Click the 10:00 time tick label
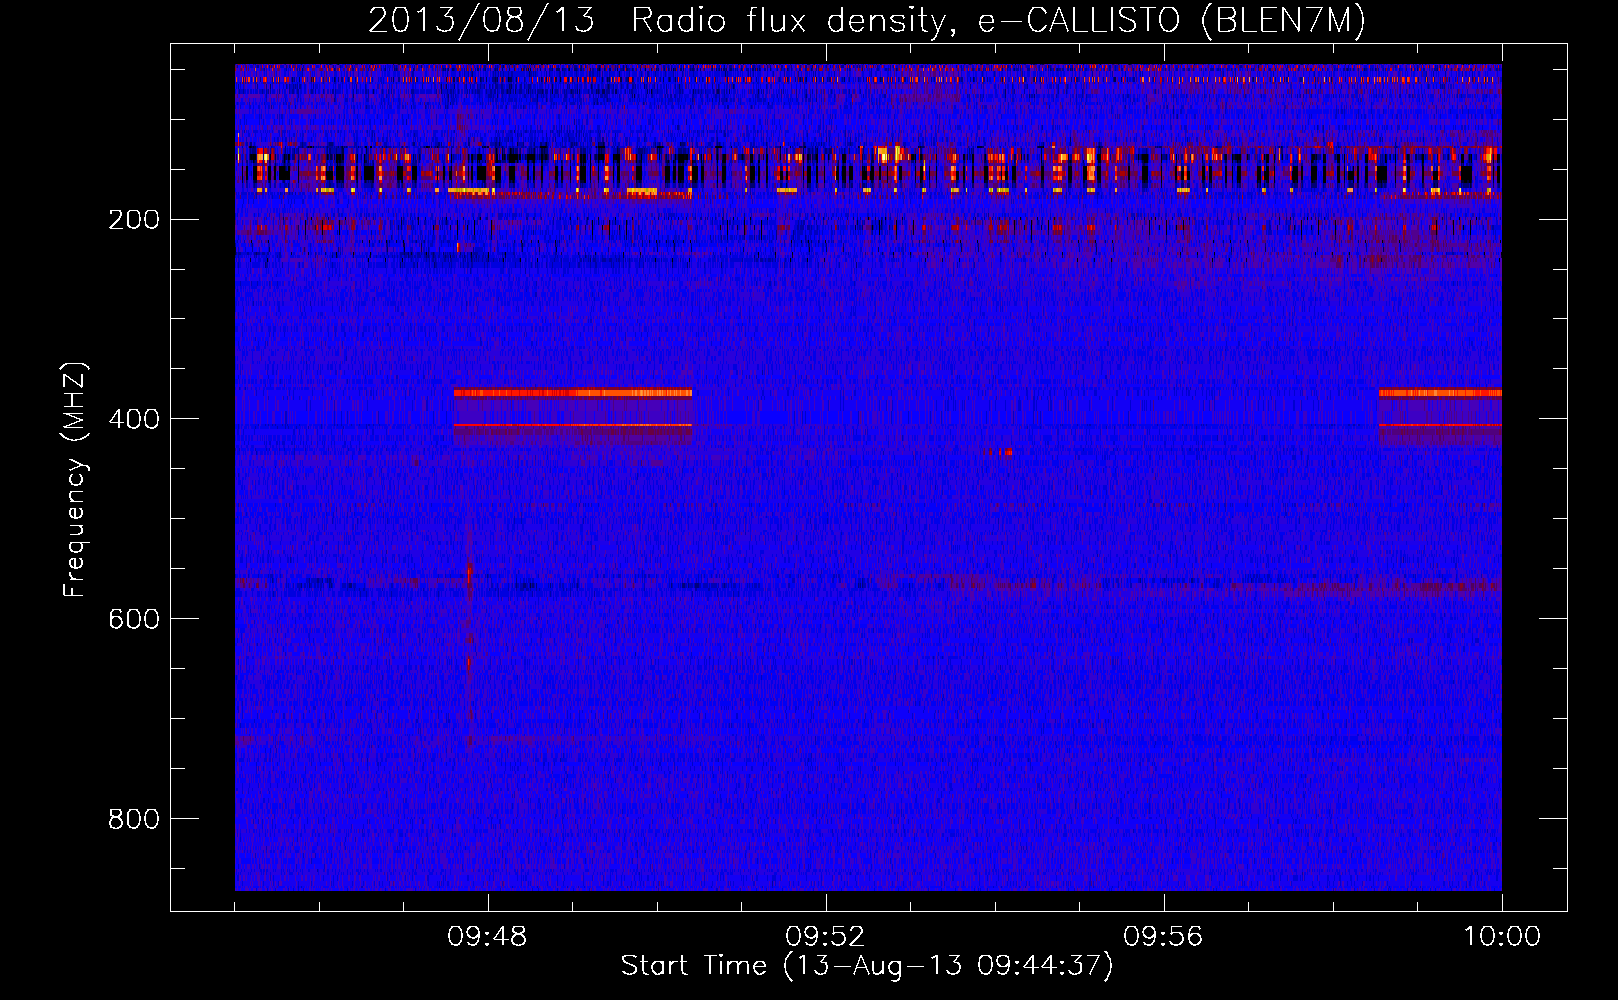This screenshot has height=1000, width=1618. 1502,937
